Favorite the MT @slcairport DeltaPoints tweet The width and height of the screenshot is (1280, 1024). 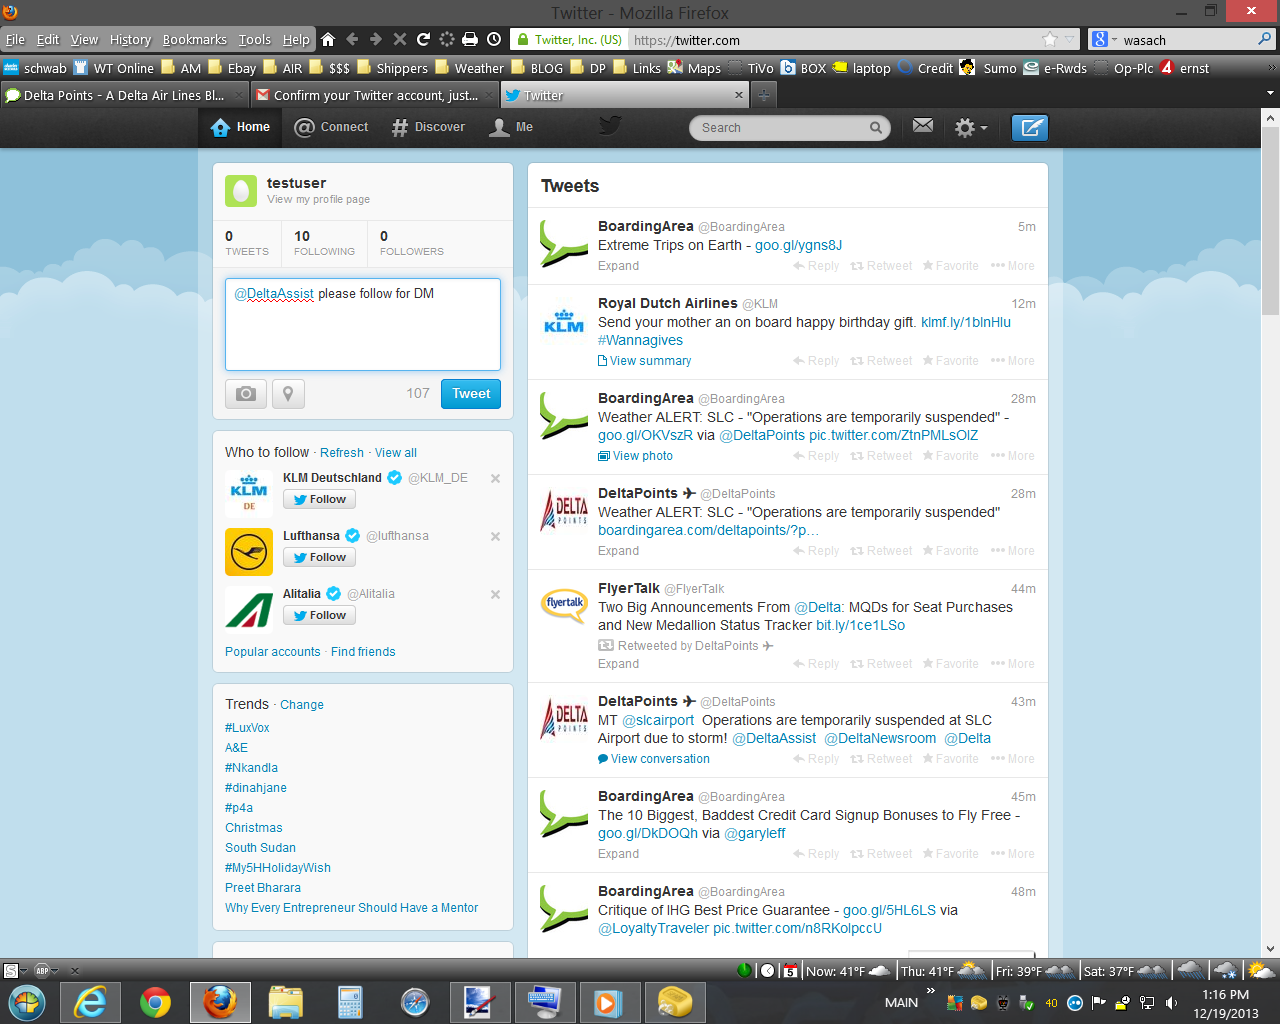coord(950,759)
